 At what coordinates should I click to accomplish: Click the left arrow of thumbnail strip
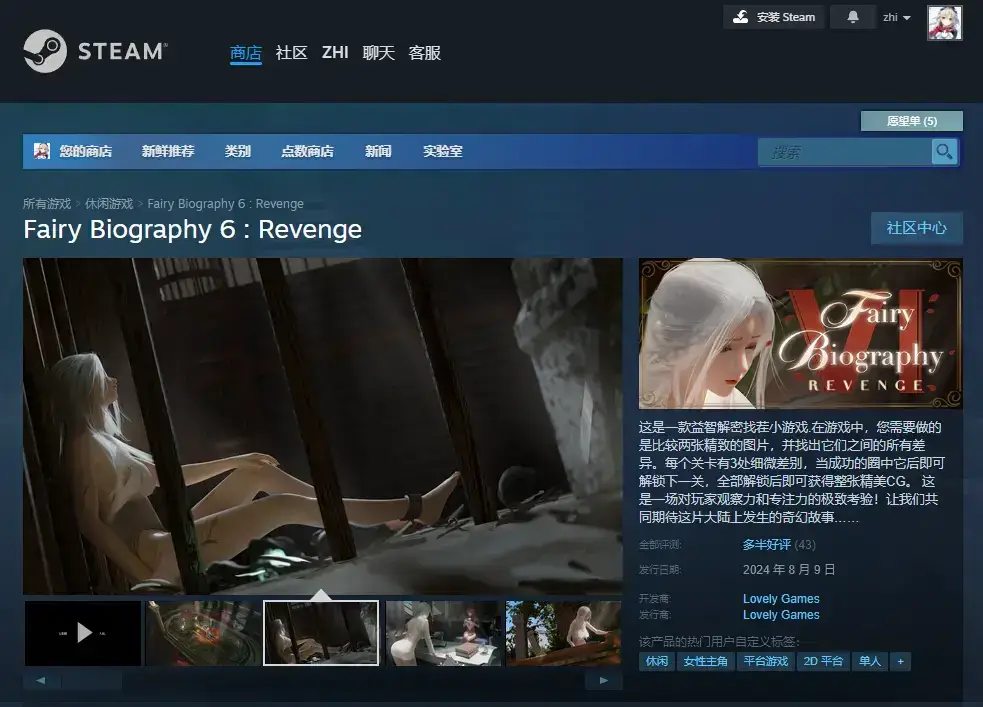(x=41, y=680)
